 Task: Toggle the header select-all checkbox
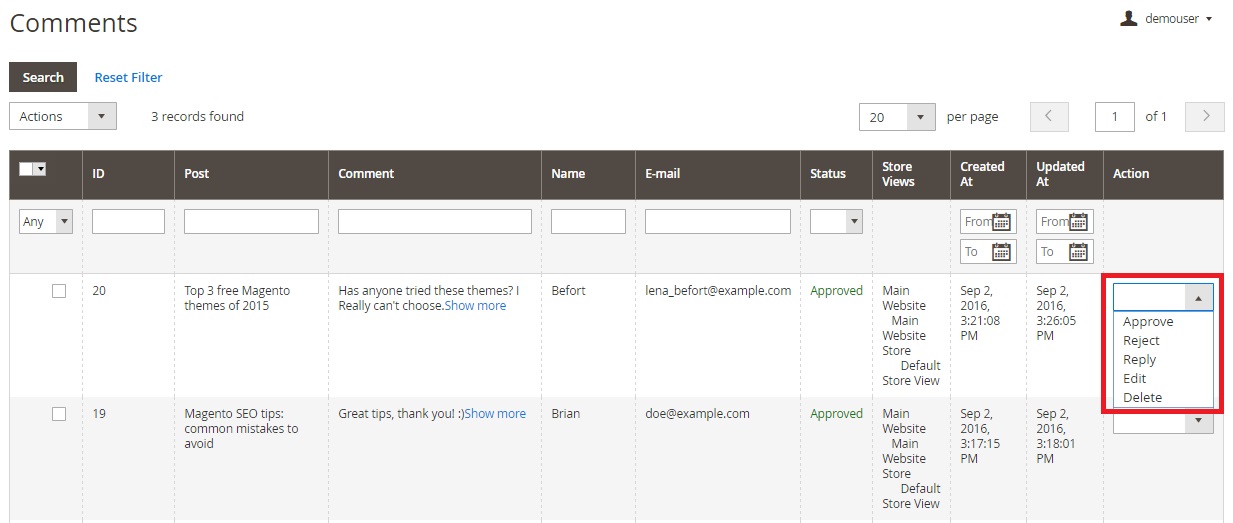[26, 169]
